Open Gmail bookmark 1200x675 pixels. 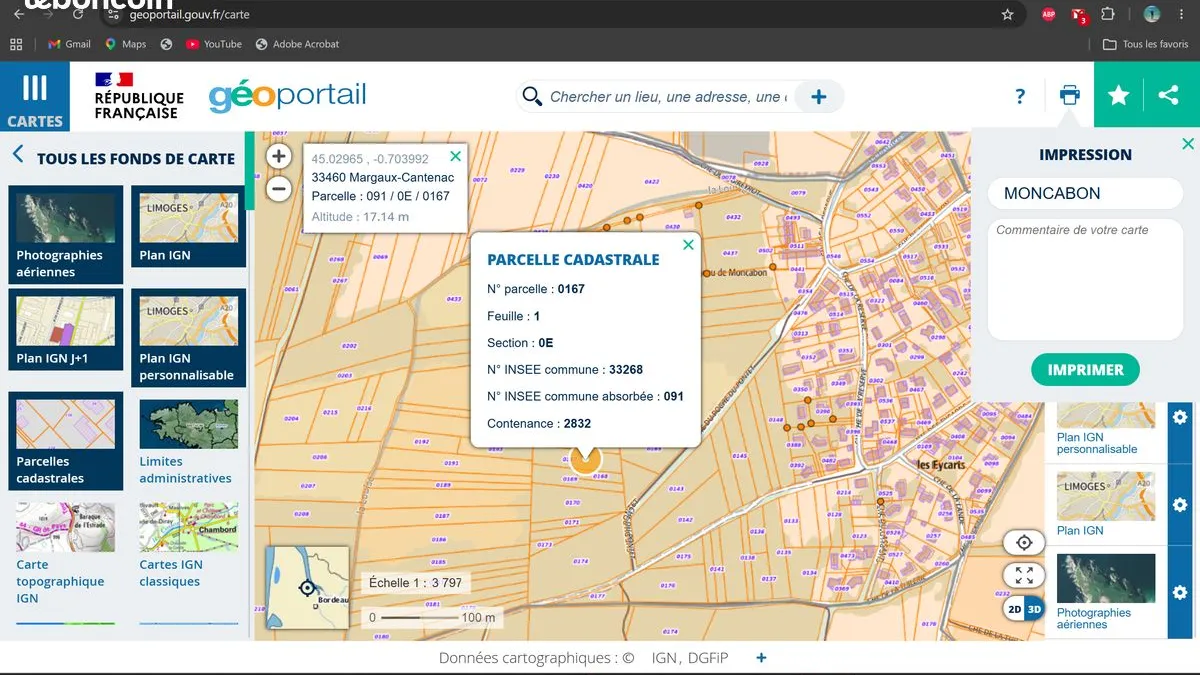[x=69, y=44]
